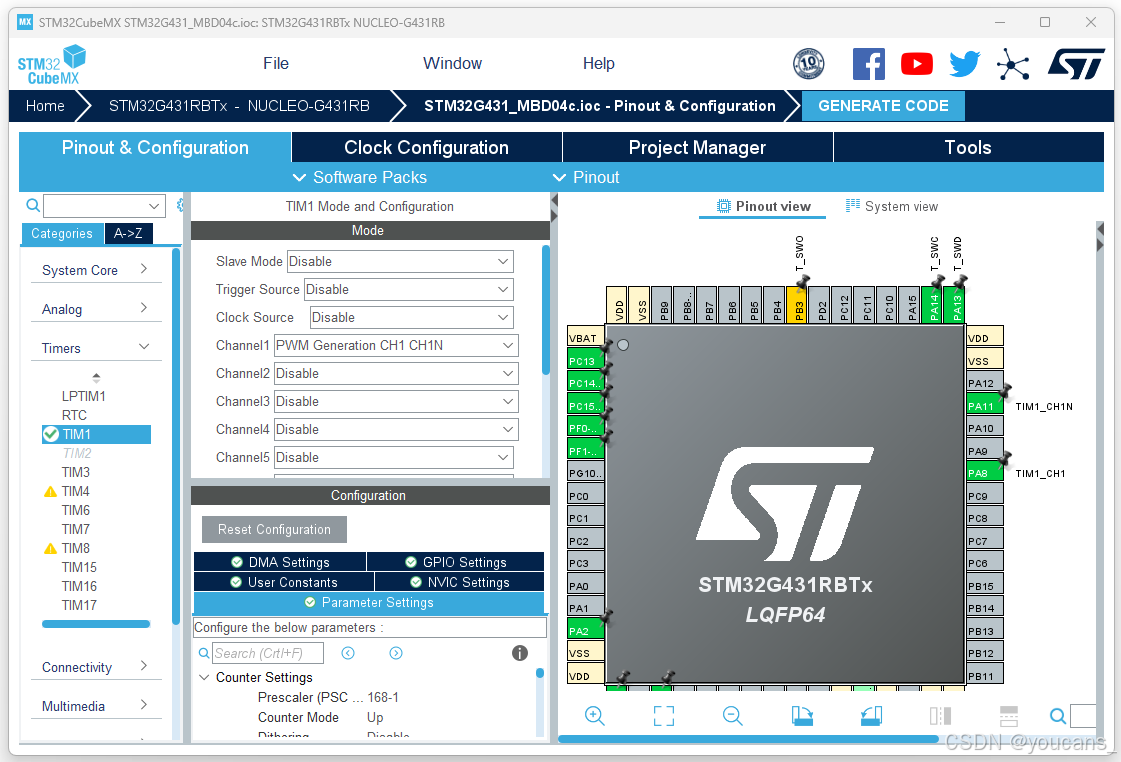Click STM32G431RBTx NUCLEO-G431RB breadcrumb
Viewport: 1121px width, 762px height.
point(239,106)
